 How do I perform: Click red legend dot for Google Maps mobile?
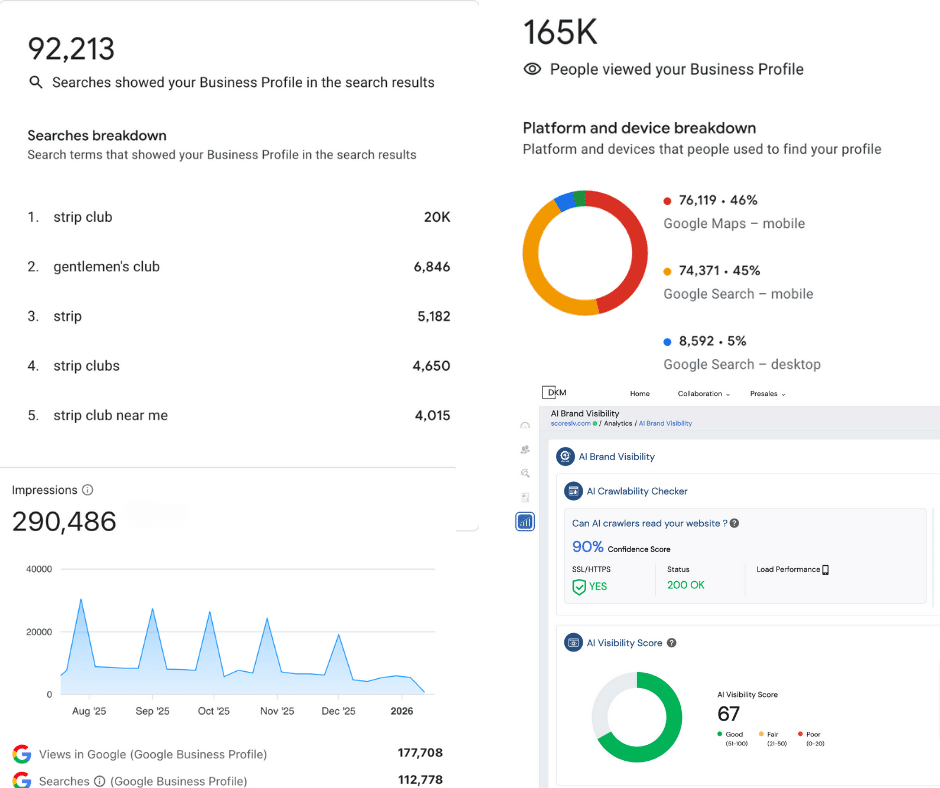667,201
